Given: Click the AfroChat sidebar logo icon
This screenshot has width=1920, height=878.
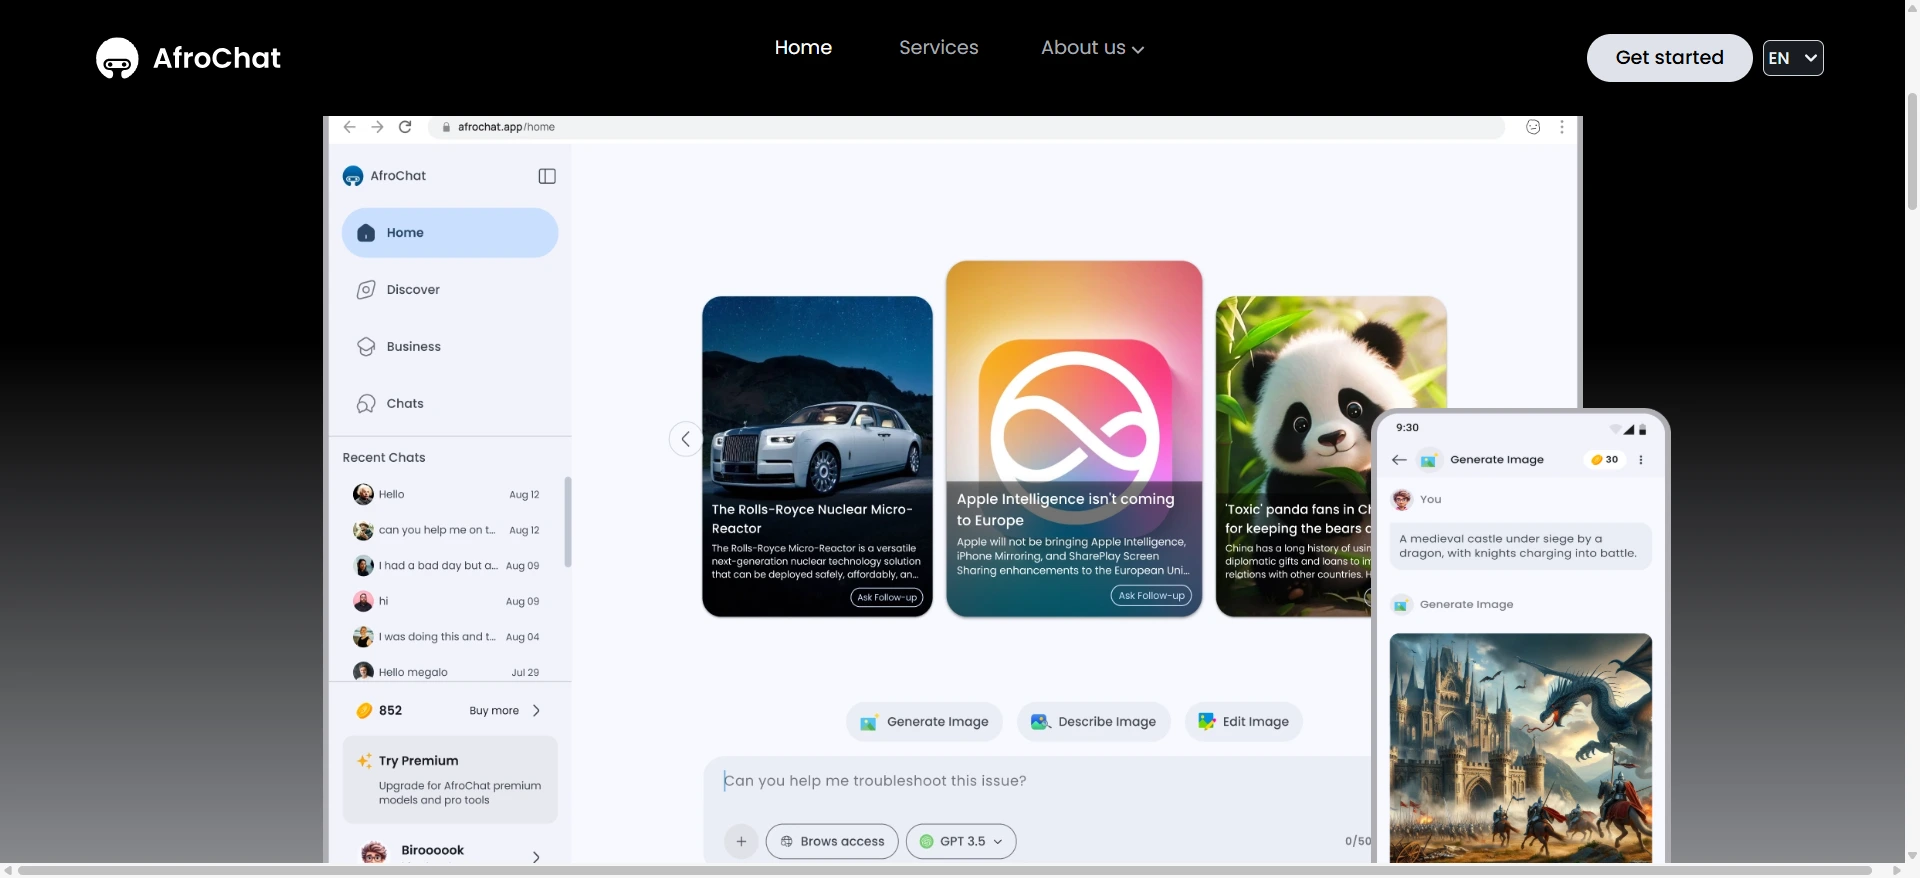Looking at the screenshot, I should pyautogui.click(x=353, y=176).
